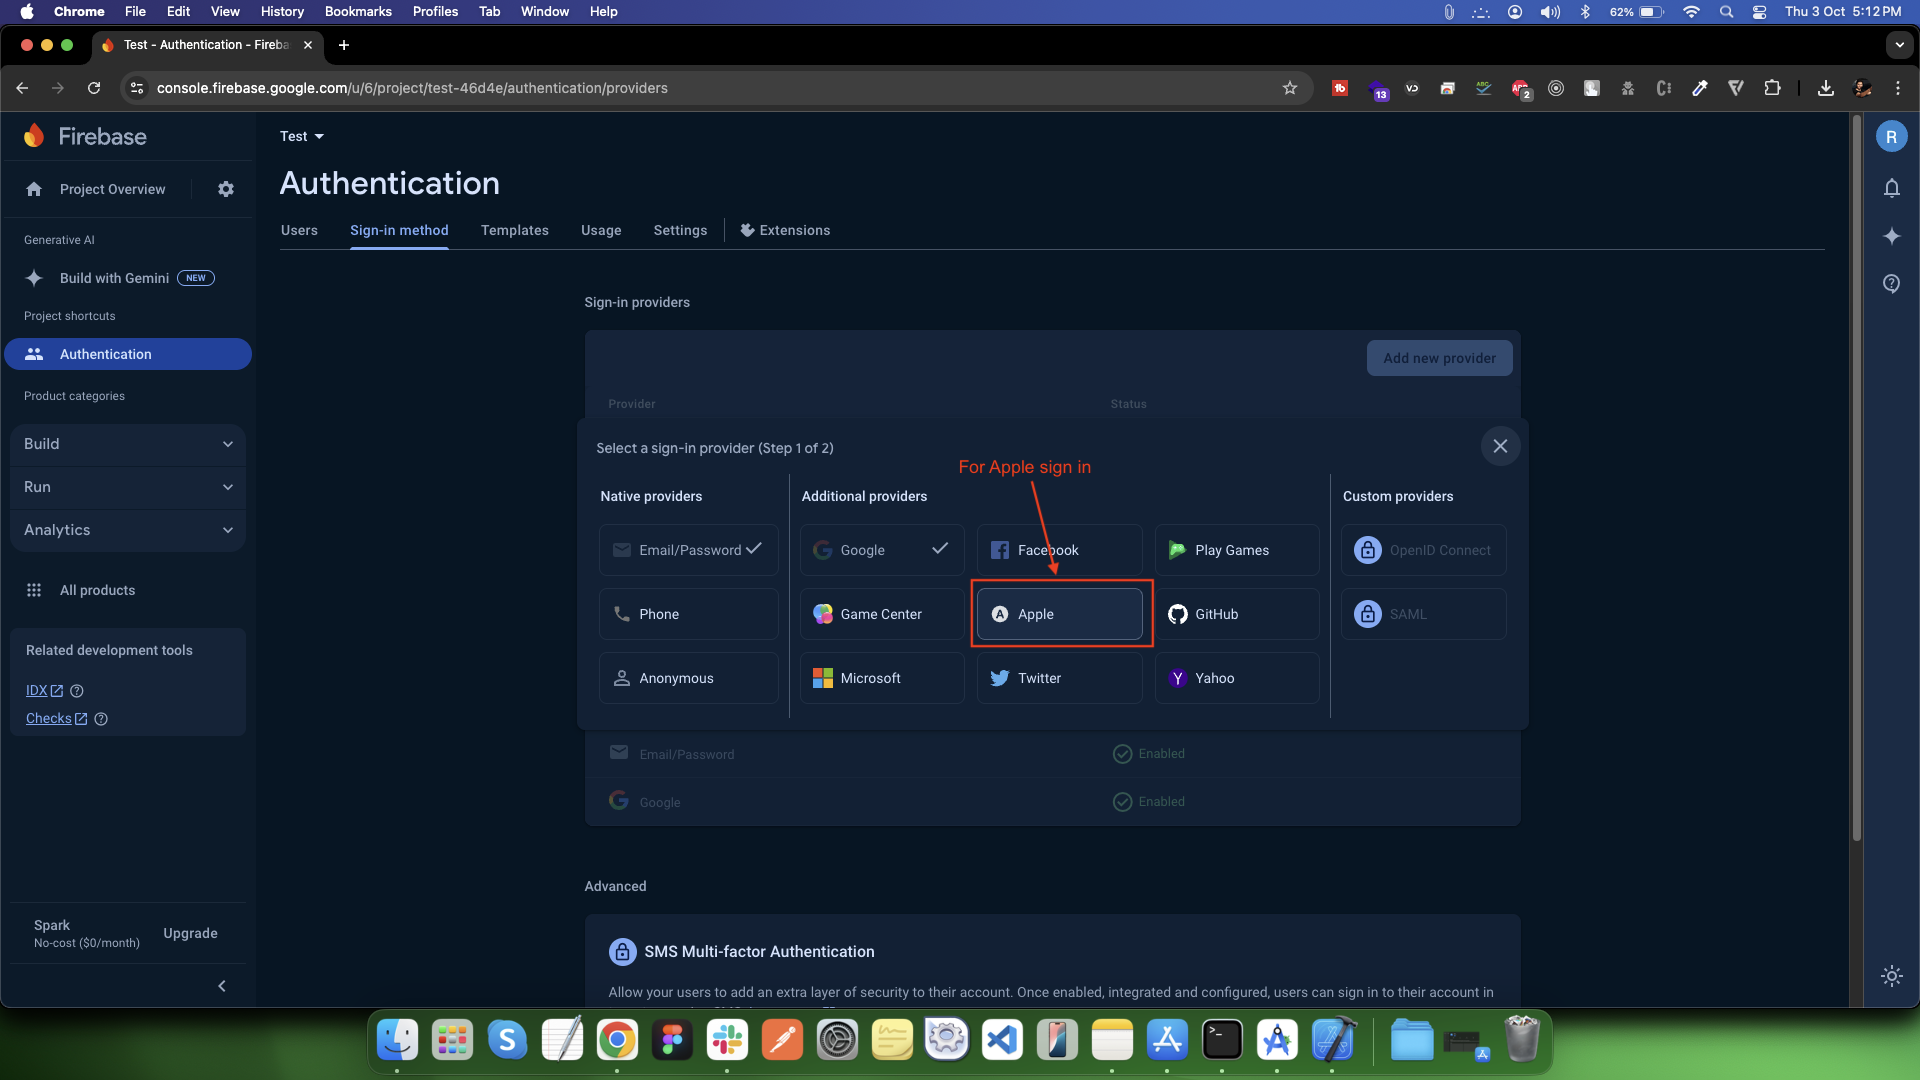Open the Test project dropdown
This screenshot has height=1080, width=1920.
[x=302, y=136]
